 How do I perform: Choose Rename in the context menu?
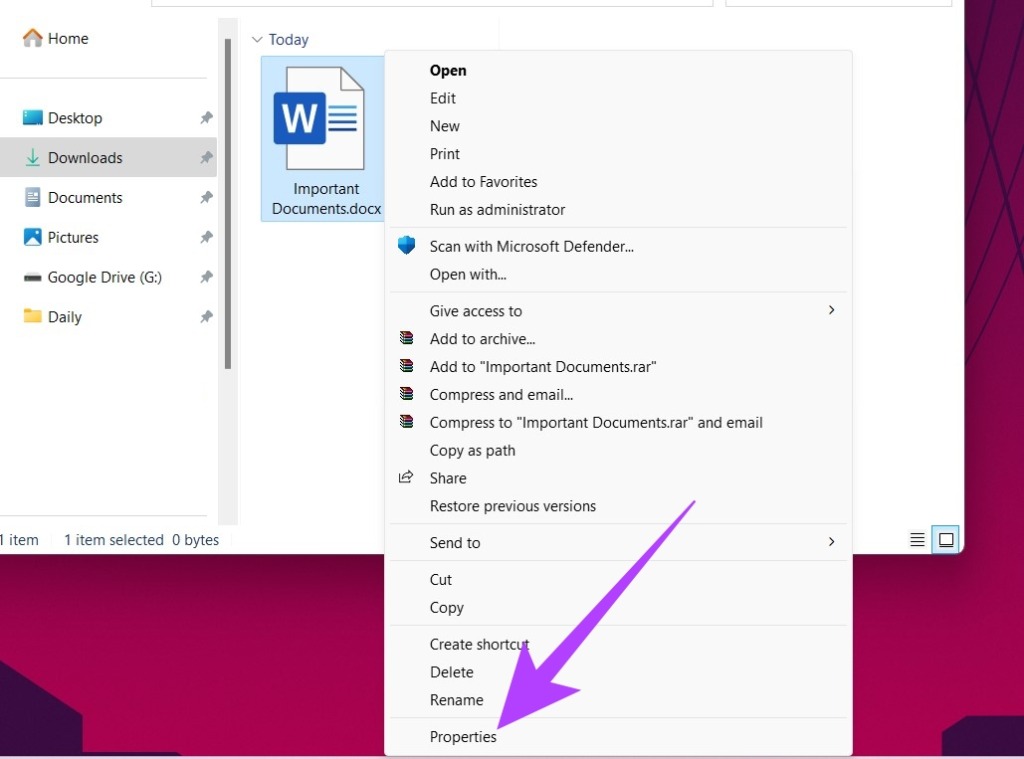point(456,700)
